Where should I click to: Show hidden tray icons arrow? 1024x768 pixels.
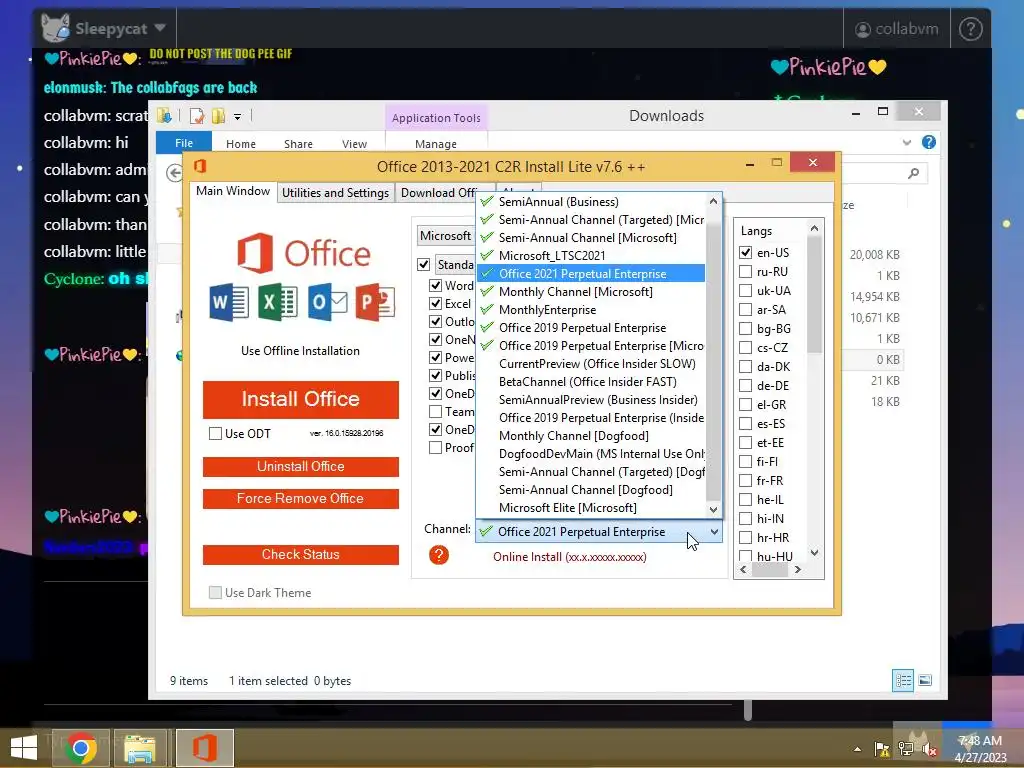857,750
